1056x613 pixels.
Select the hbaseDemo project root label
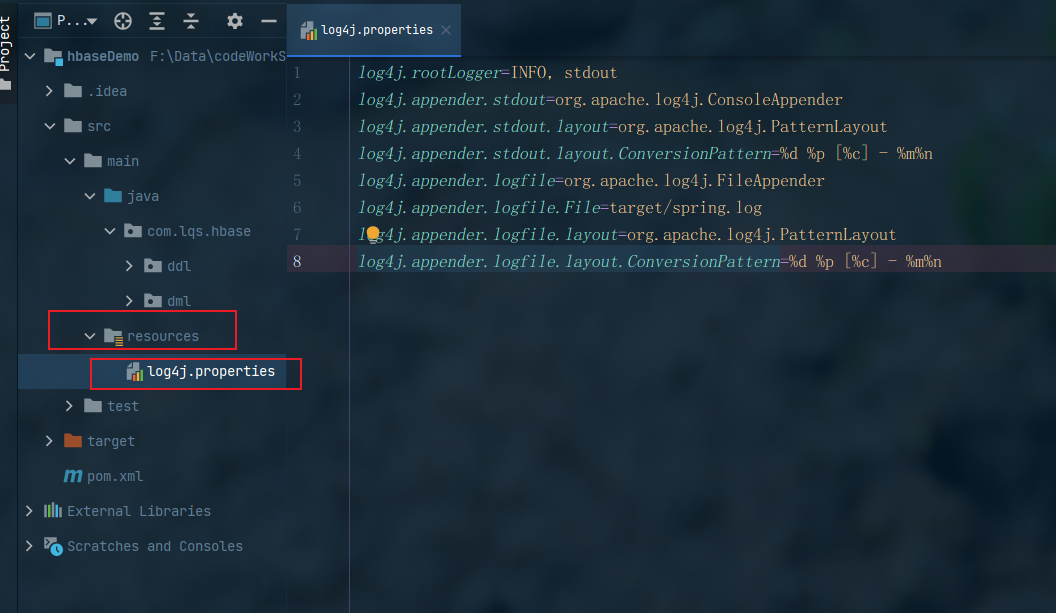(103, 57)
